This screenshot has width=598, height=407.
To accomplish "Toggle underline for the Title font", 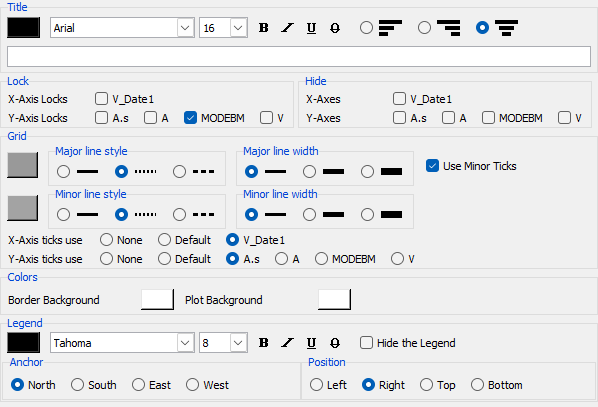I will 311,28.
